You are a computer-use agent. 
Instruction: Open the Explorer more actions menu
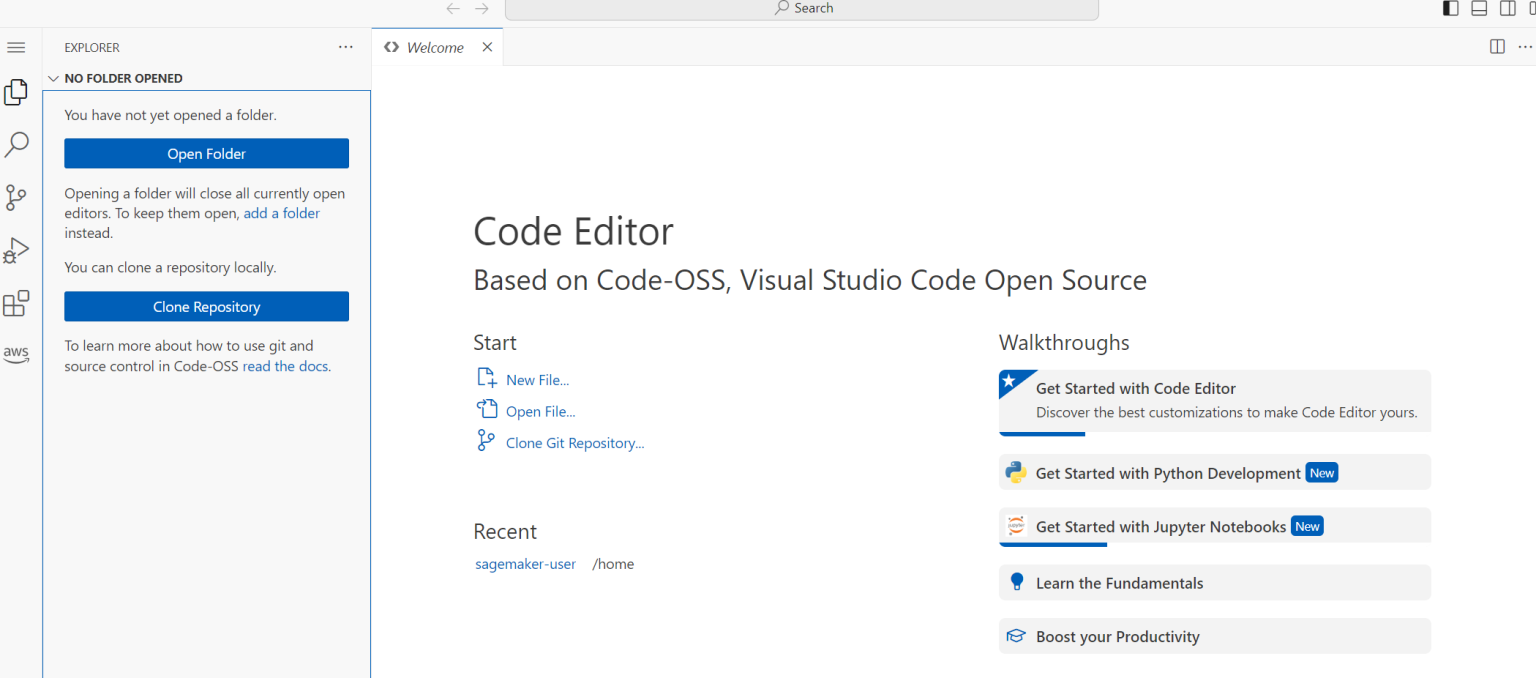(x=345, y=47)
